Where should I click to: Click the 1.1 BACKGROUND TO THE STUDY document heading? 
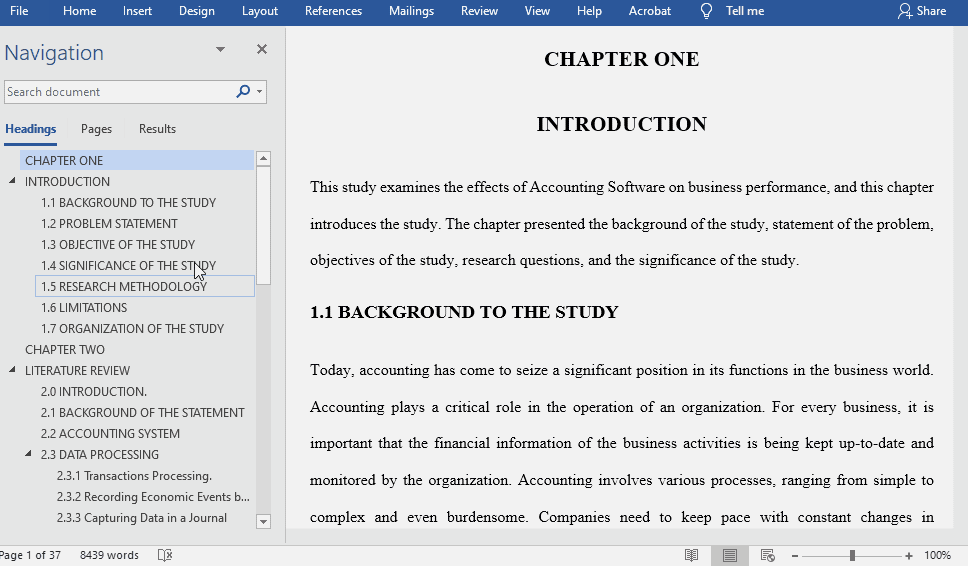point(464,312)
